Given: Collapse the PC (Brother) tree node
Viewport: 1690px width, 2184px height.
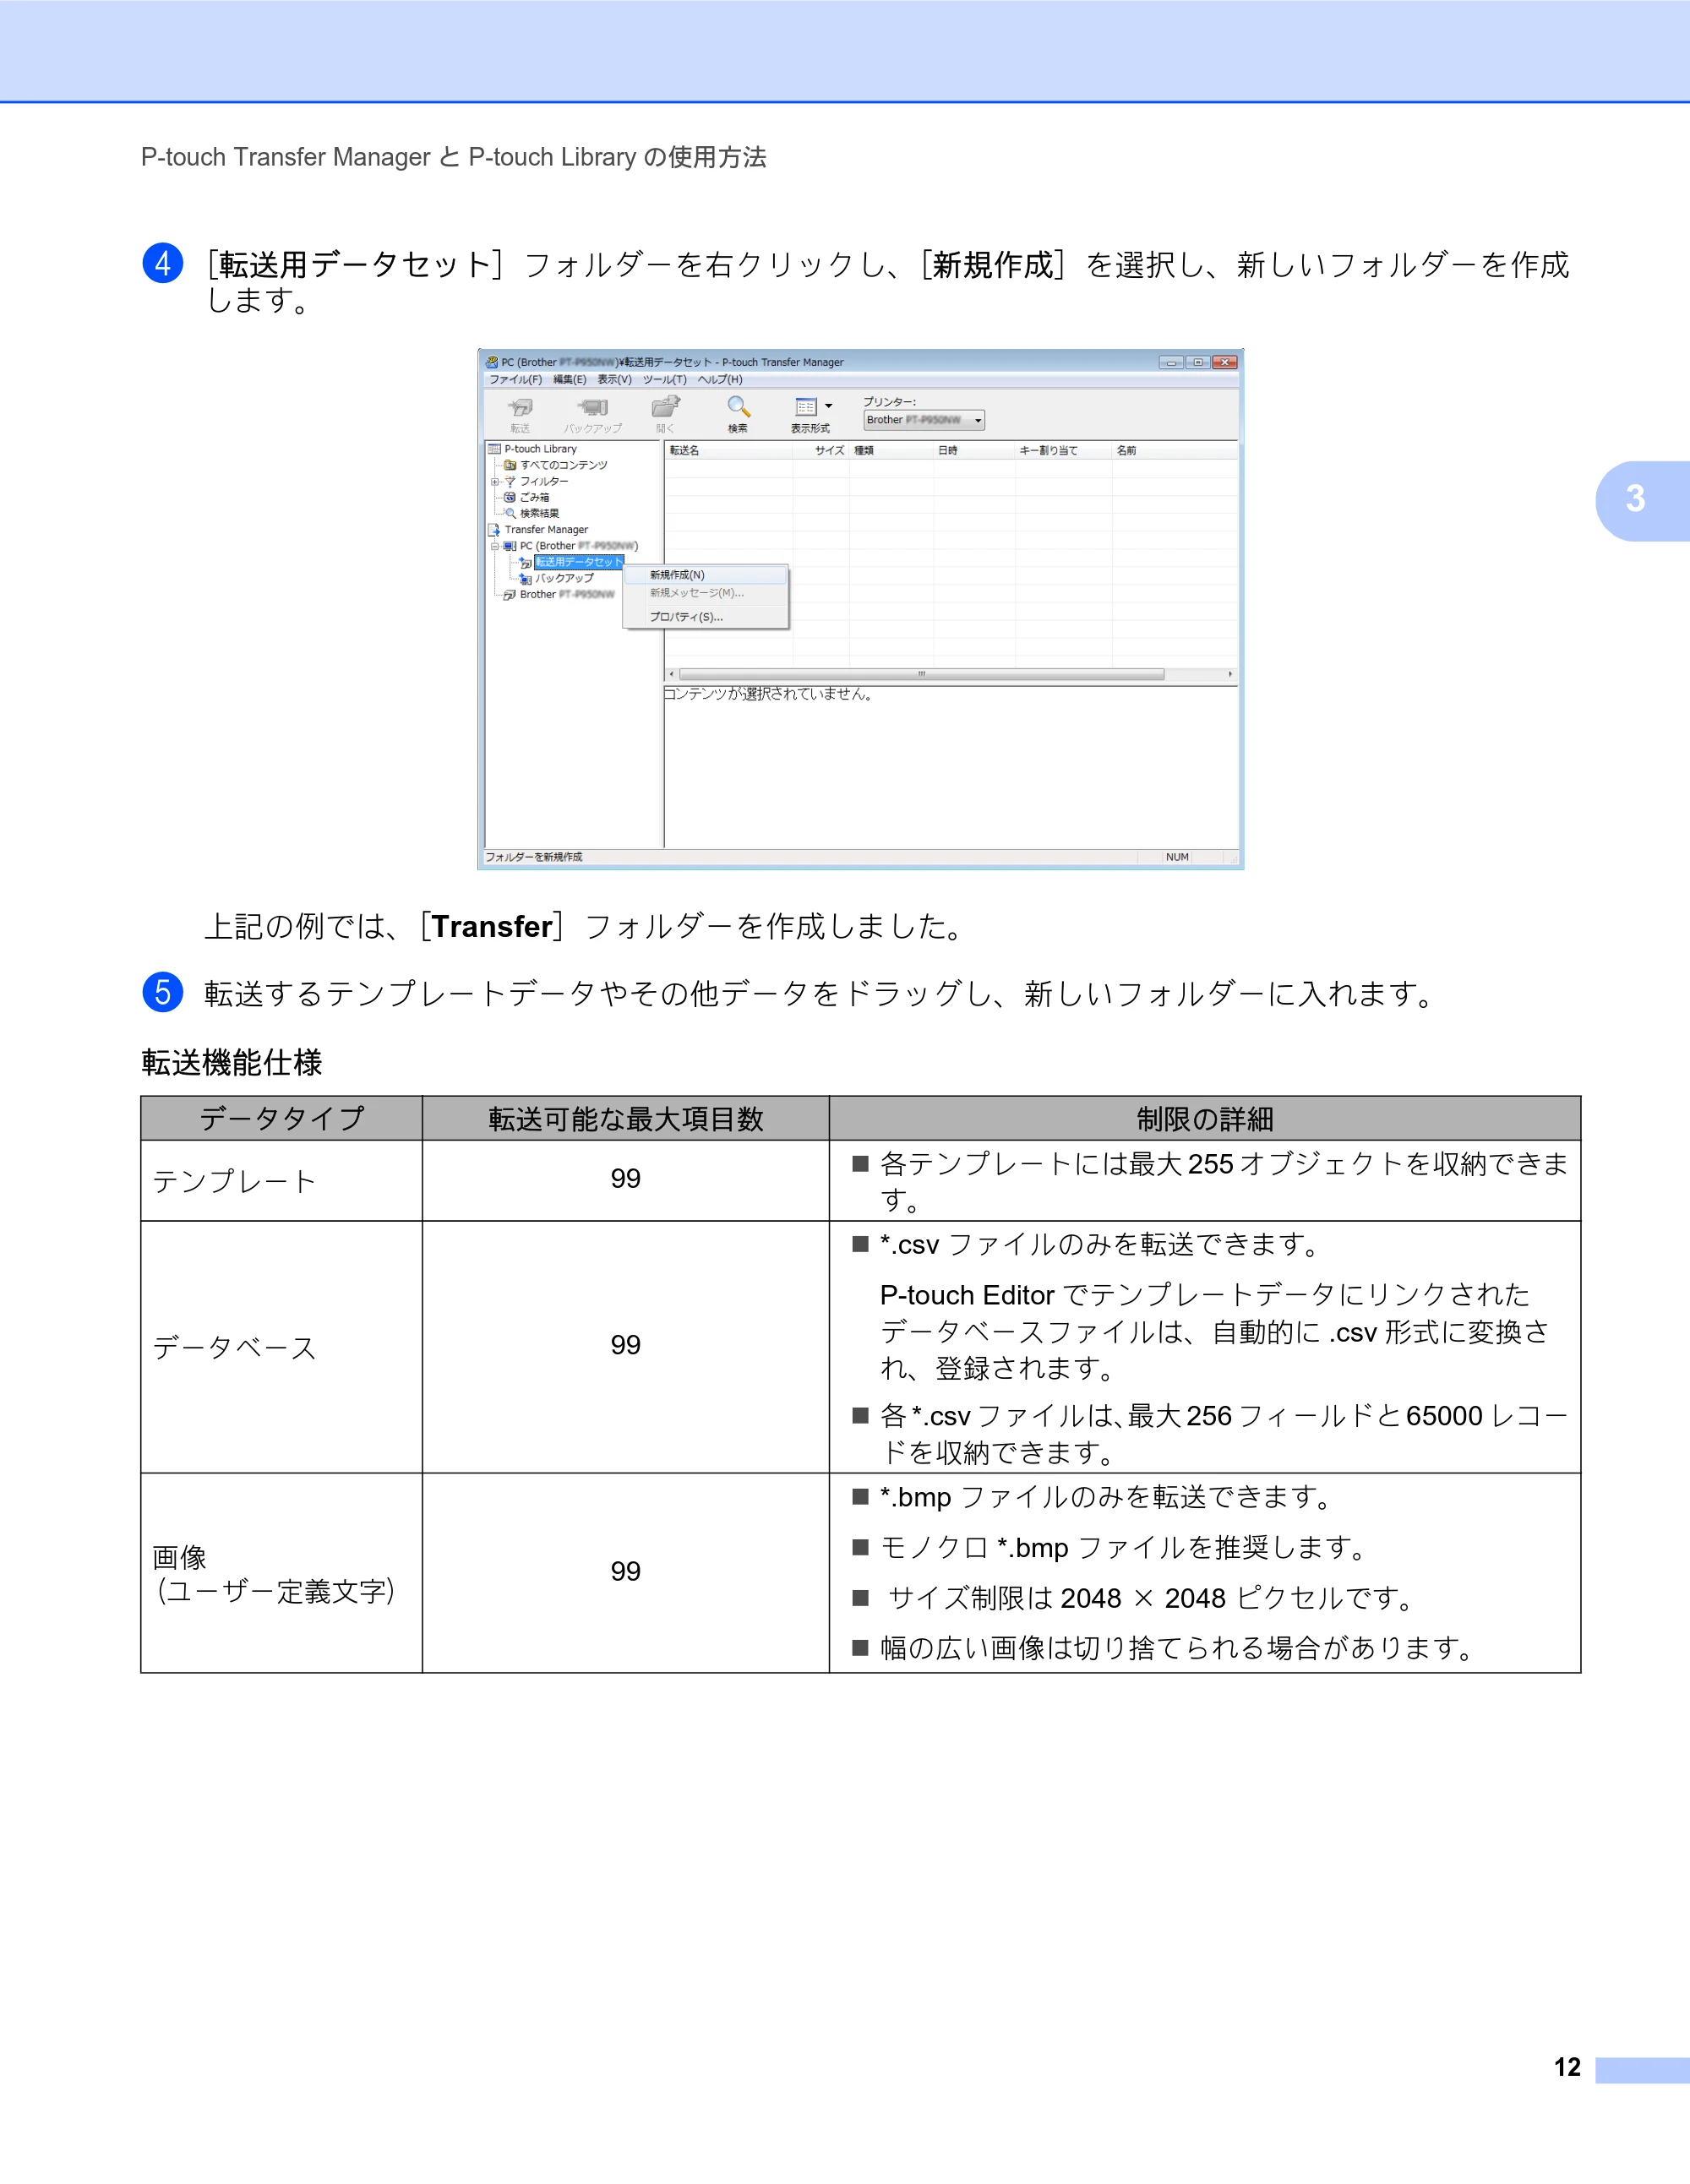Looking at the screenshot, I should [494, 546].
